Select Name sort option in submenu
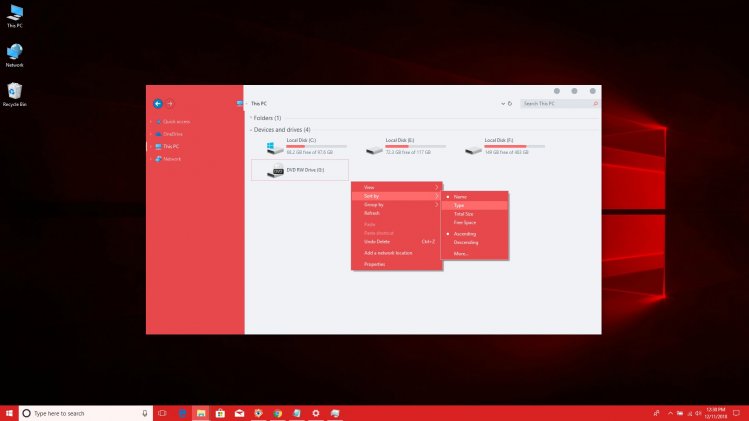The width and height of the screenshot is (749, 421). click(x=460, y=196)
